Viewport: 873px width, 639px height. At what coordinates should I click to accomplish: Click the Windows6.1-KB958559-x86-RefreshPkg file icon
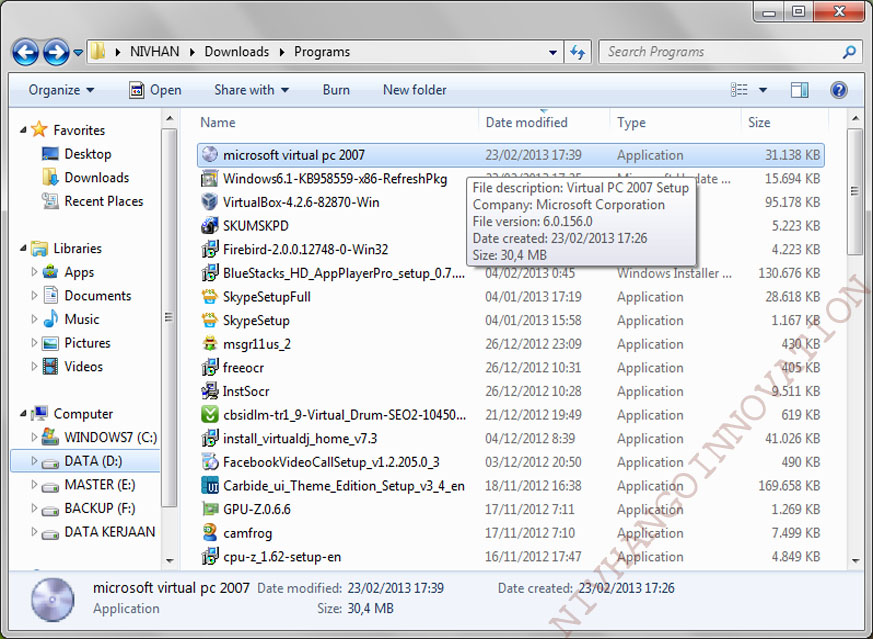point(209,179)
